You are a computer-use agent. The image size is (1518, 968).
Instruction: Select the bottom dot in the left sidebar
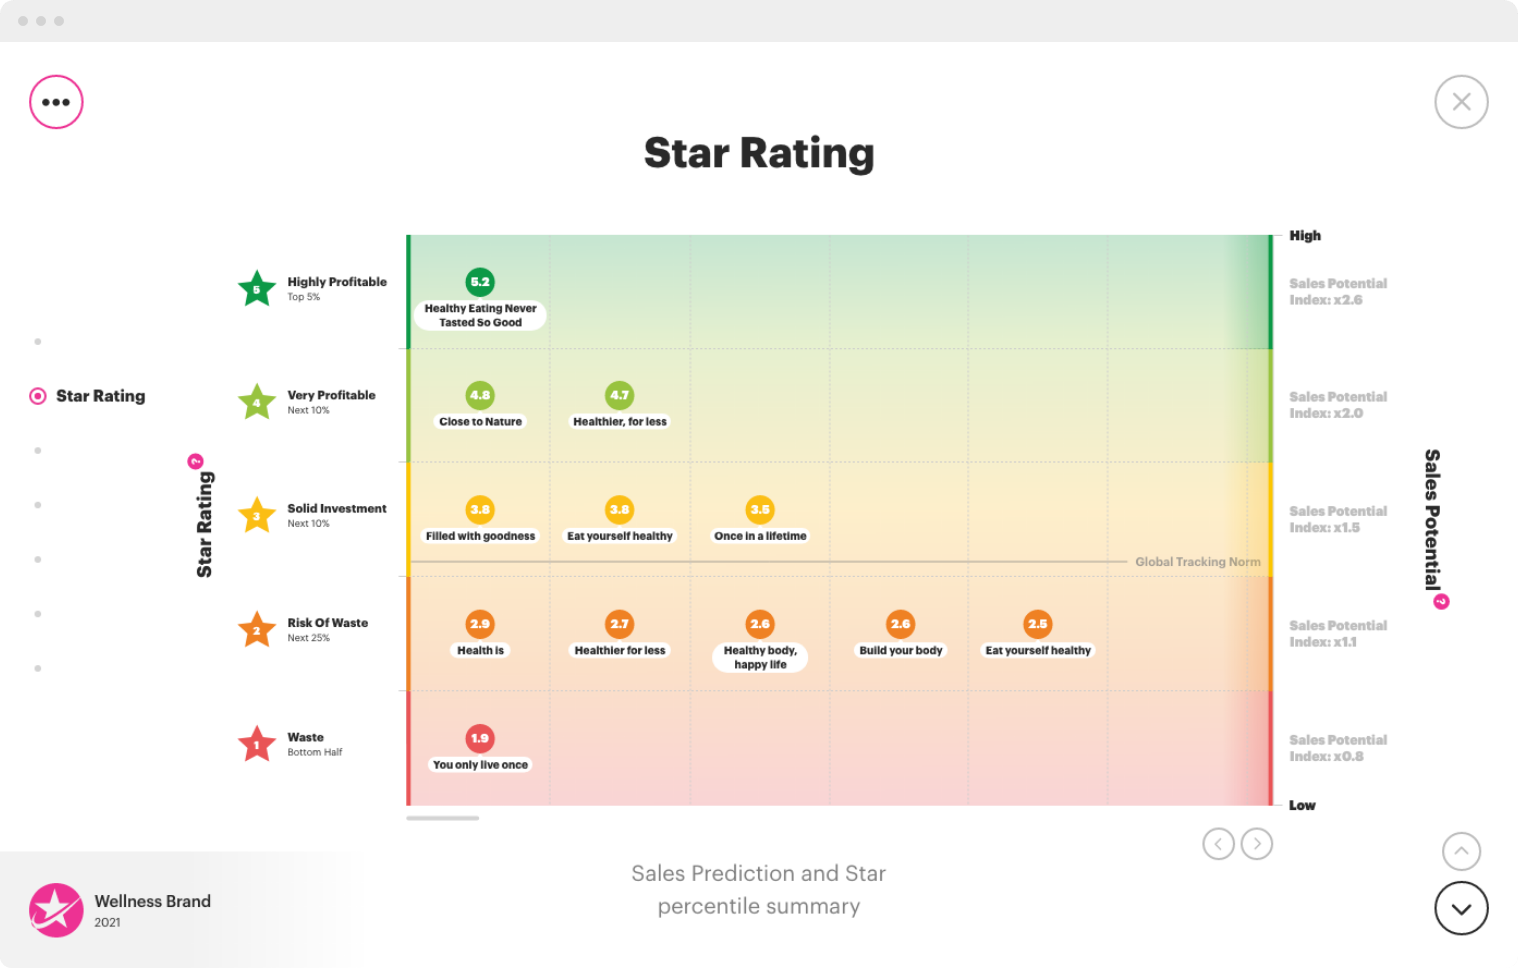(38, 668)
